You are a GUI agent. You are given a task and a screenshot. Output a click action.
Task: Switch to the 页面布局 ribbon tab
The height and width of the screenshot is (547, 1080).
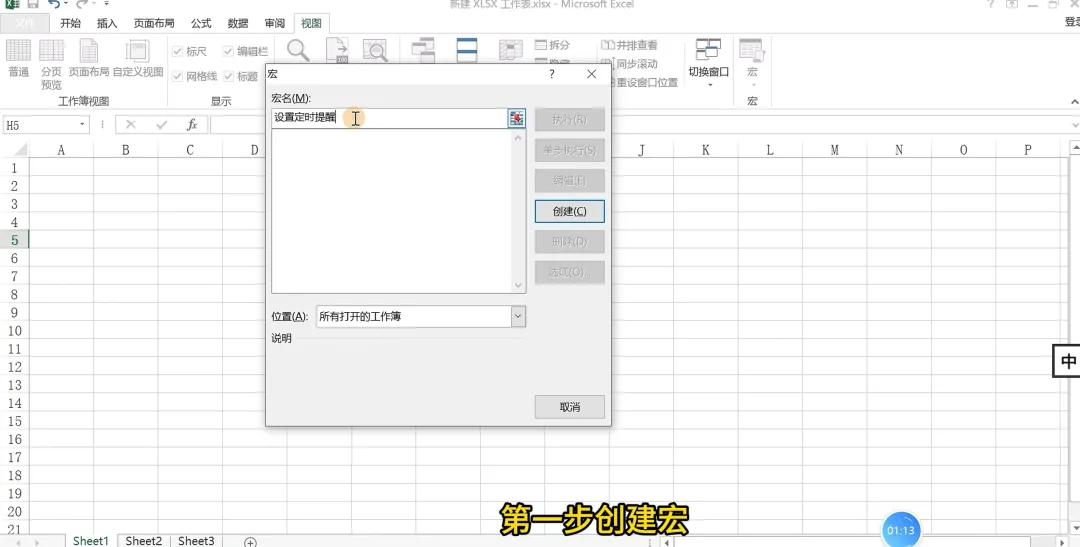pyautogui.click(x=154, y=23)
